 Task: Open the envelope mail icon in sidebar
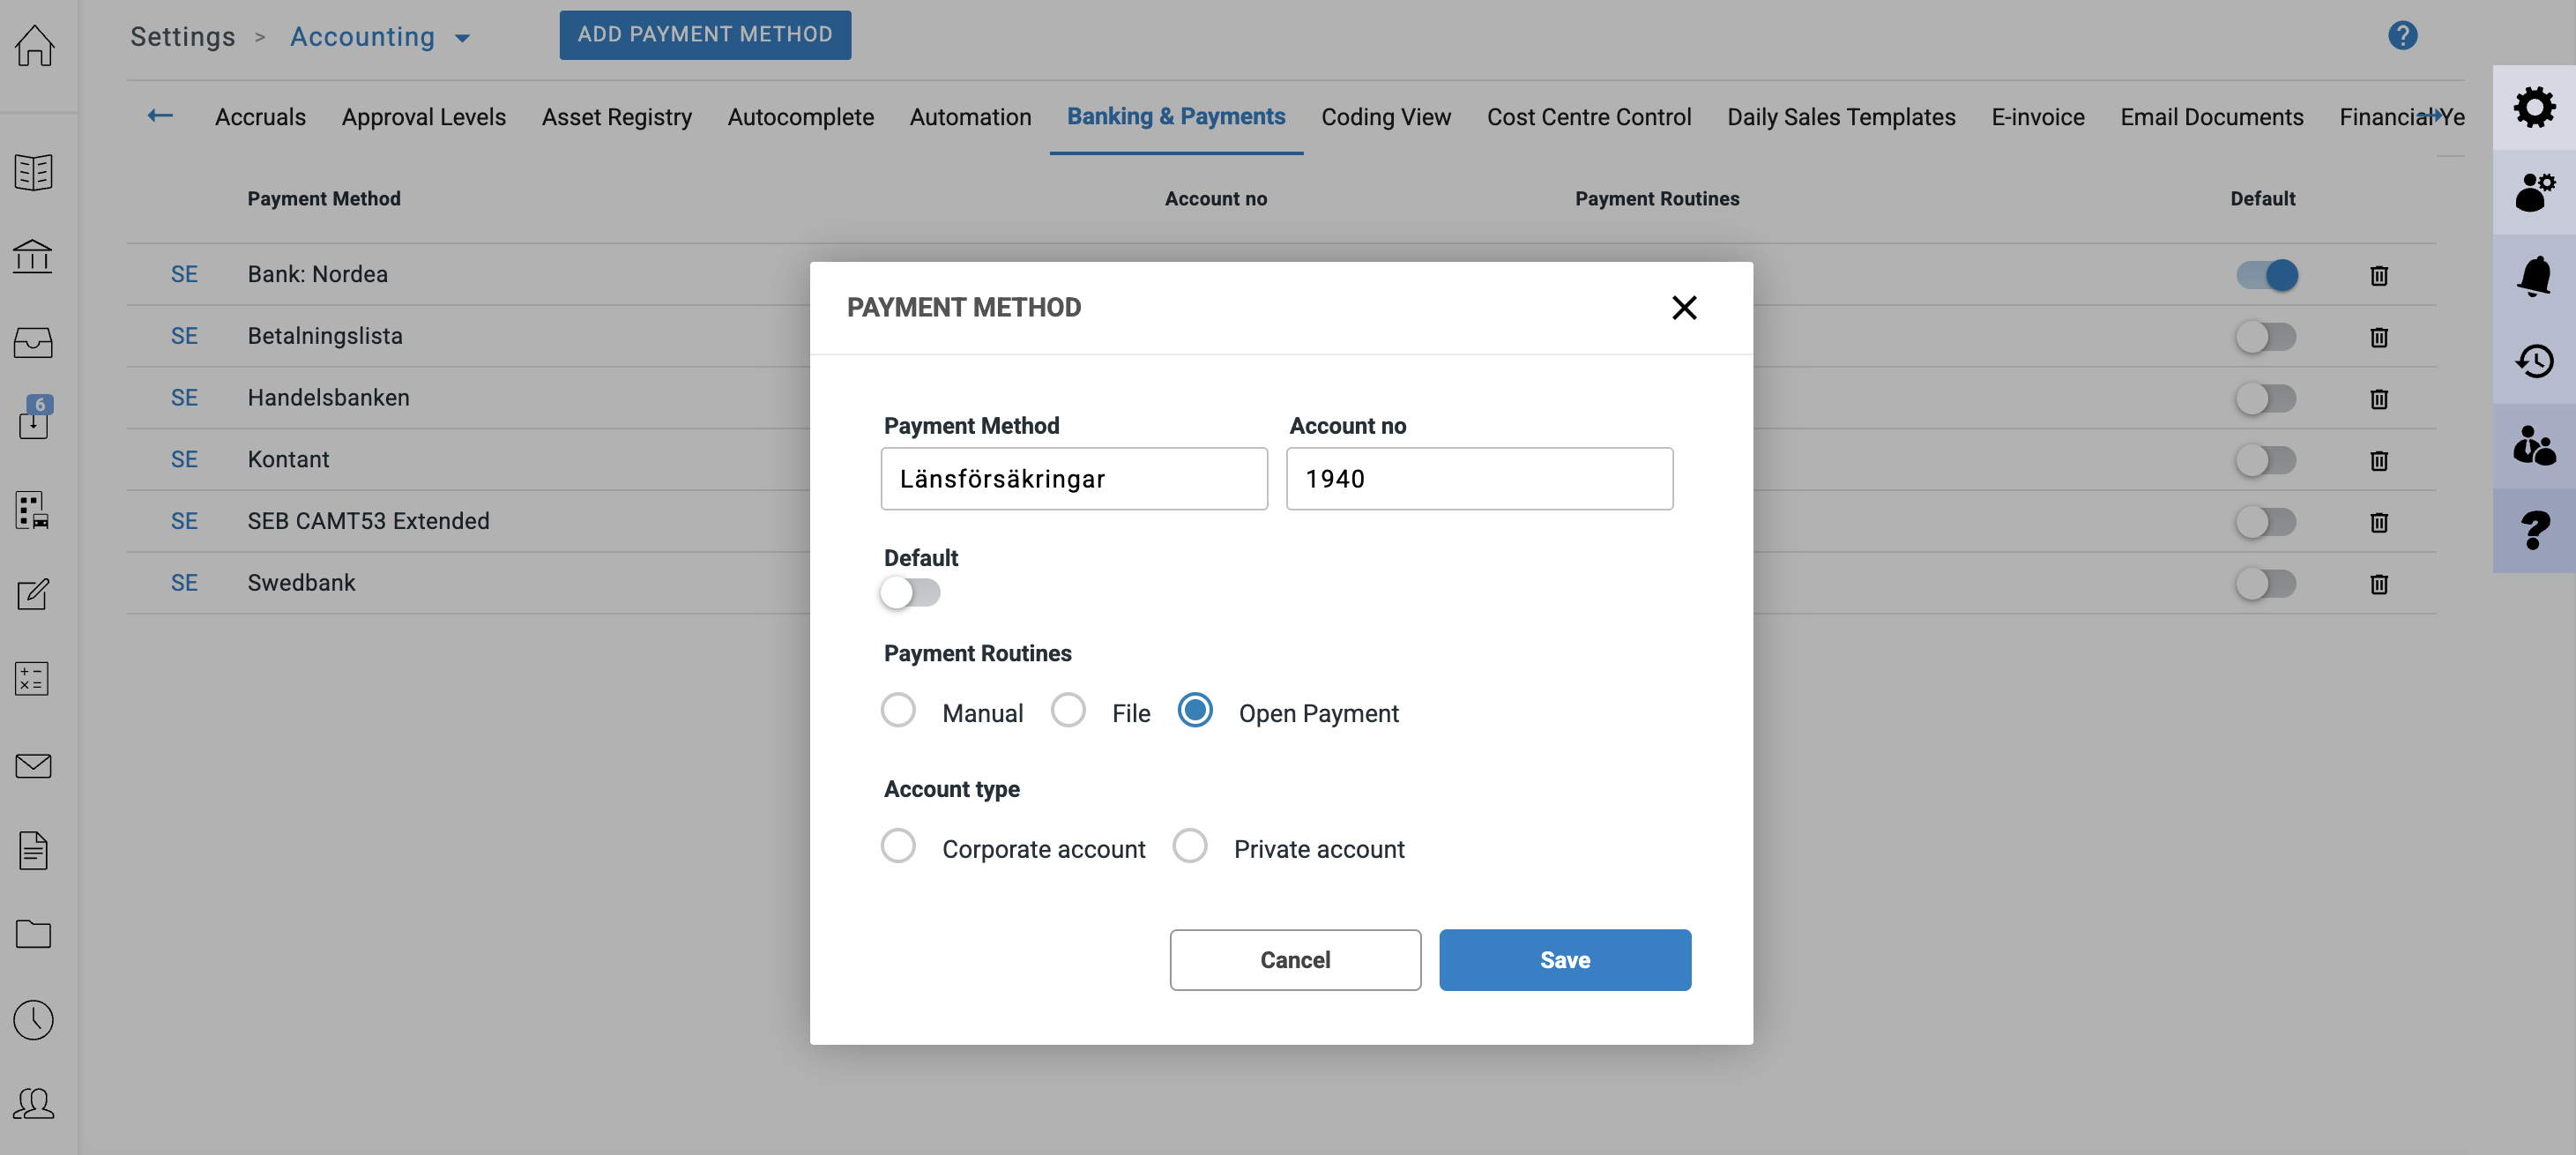click(x=33, y=766)
